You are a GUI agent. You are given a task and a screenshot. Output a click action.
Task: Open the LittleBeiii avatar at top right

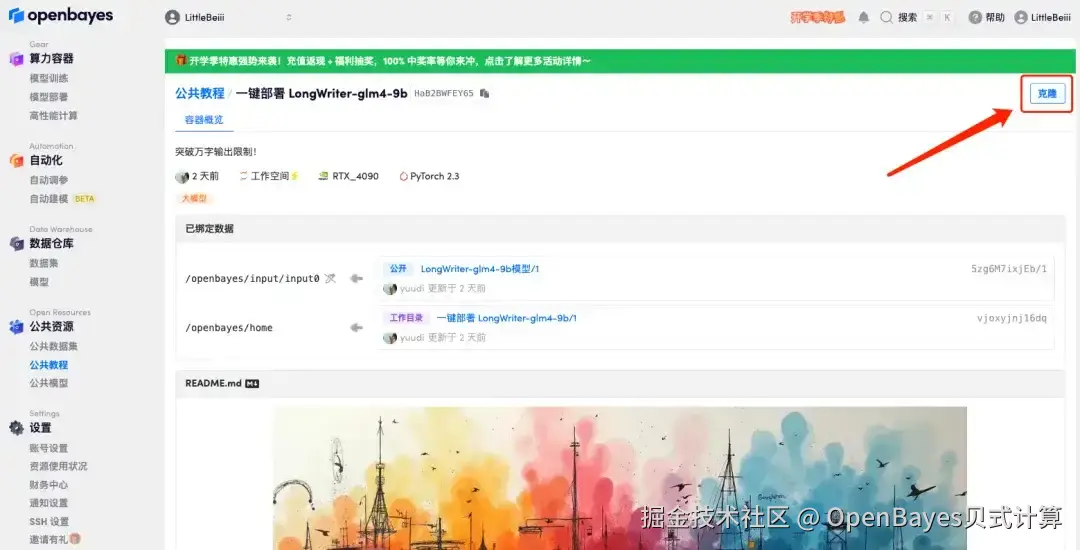(1021, 18)
